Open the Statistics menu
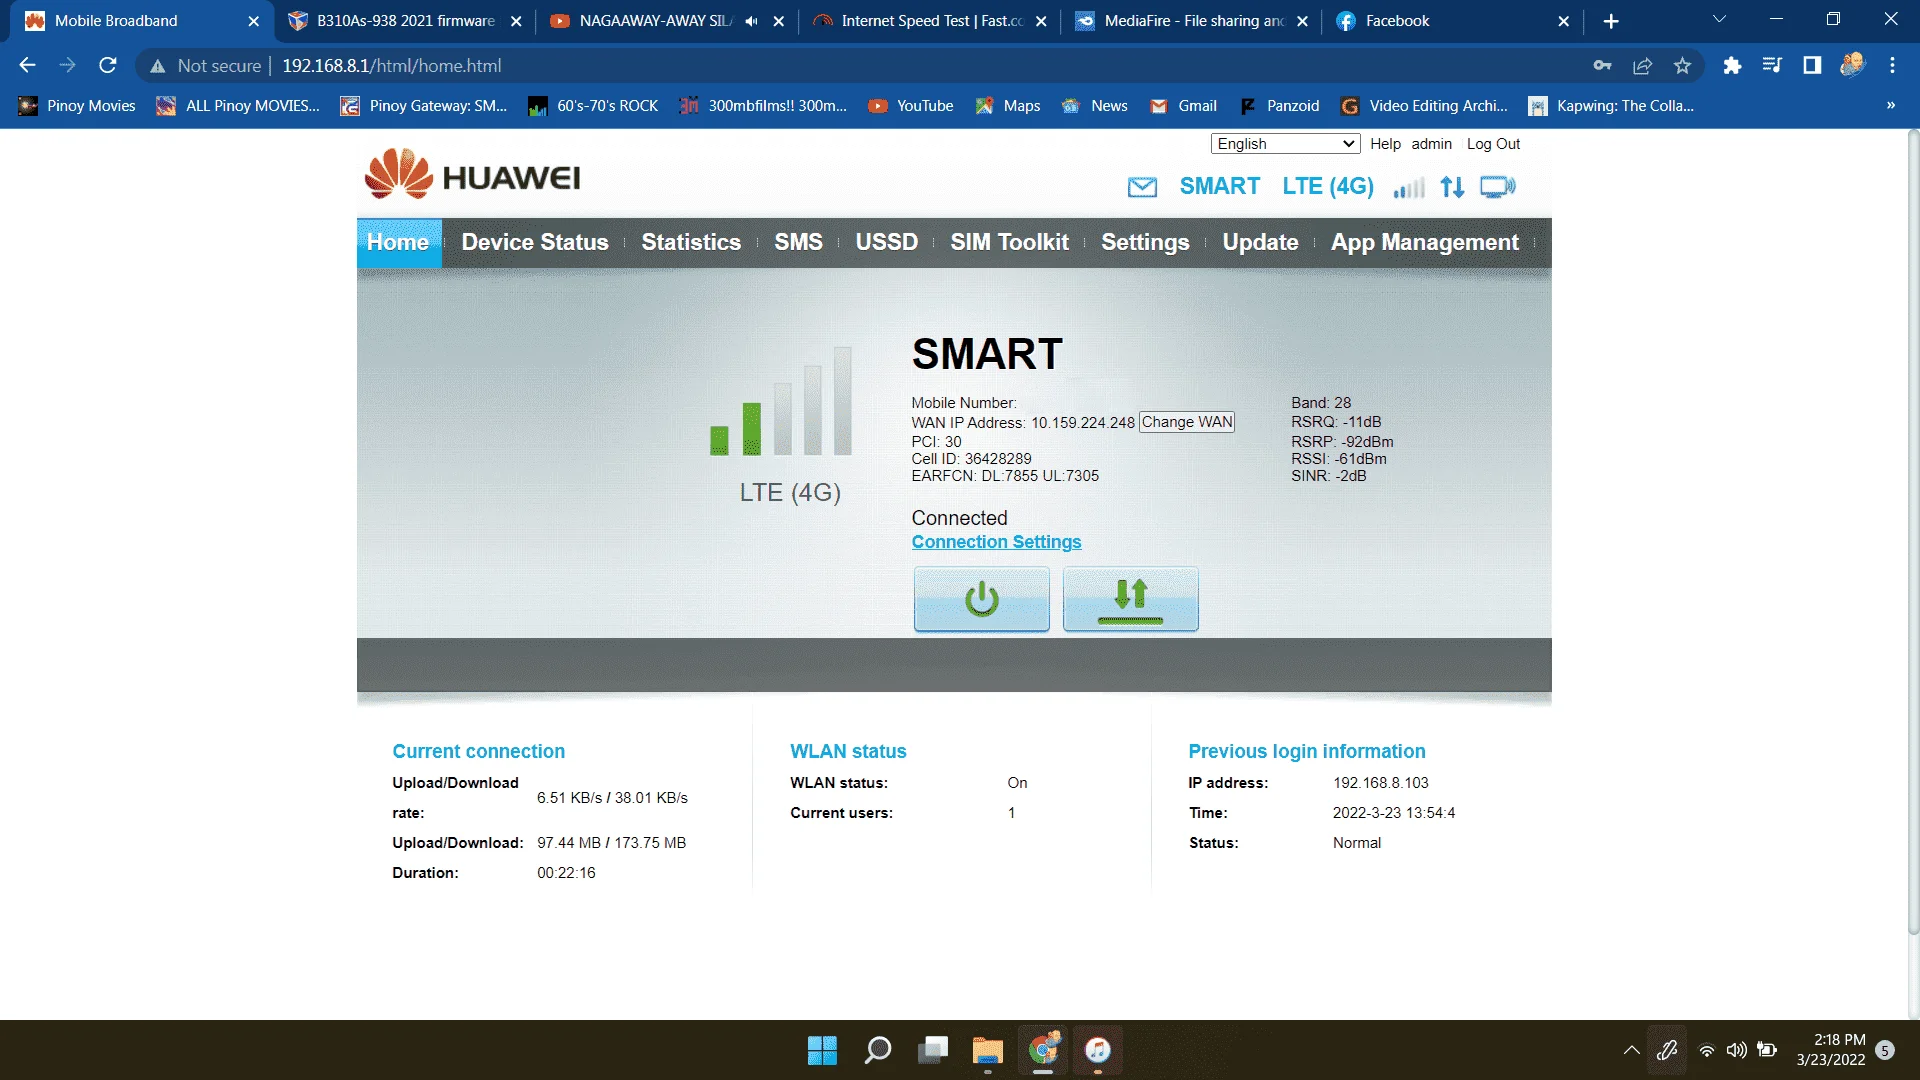This screenshot has height=1080, width=1920. coord(691,242)
